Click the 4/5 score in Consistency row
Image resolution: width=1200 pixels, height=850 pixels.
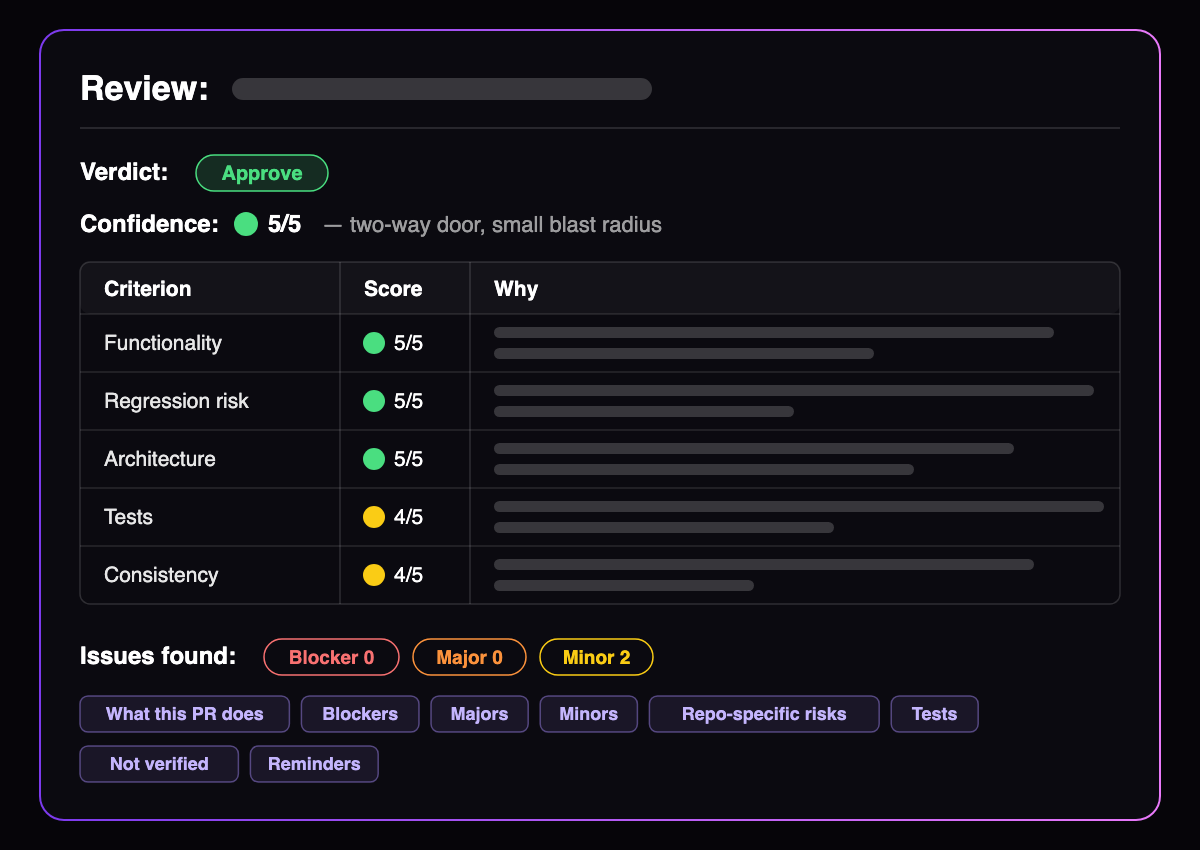(x=408, y=575)
